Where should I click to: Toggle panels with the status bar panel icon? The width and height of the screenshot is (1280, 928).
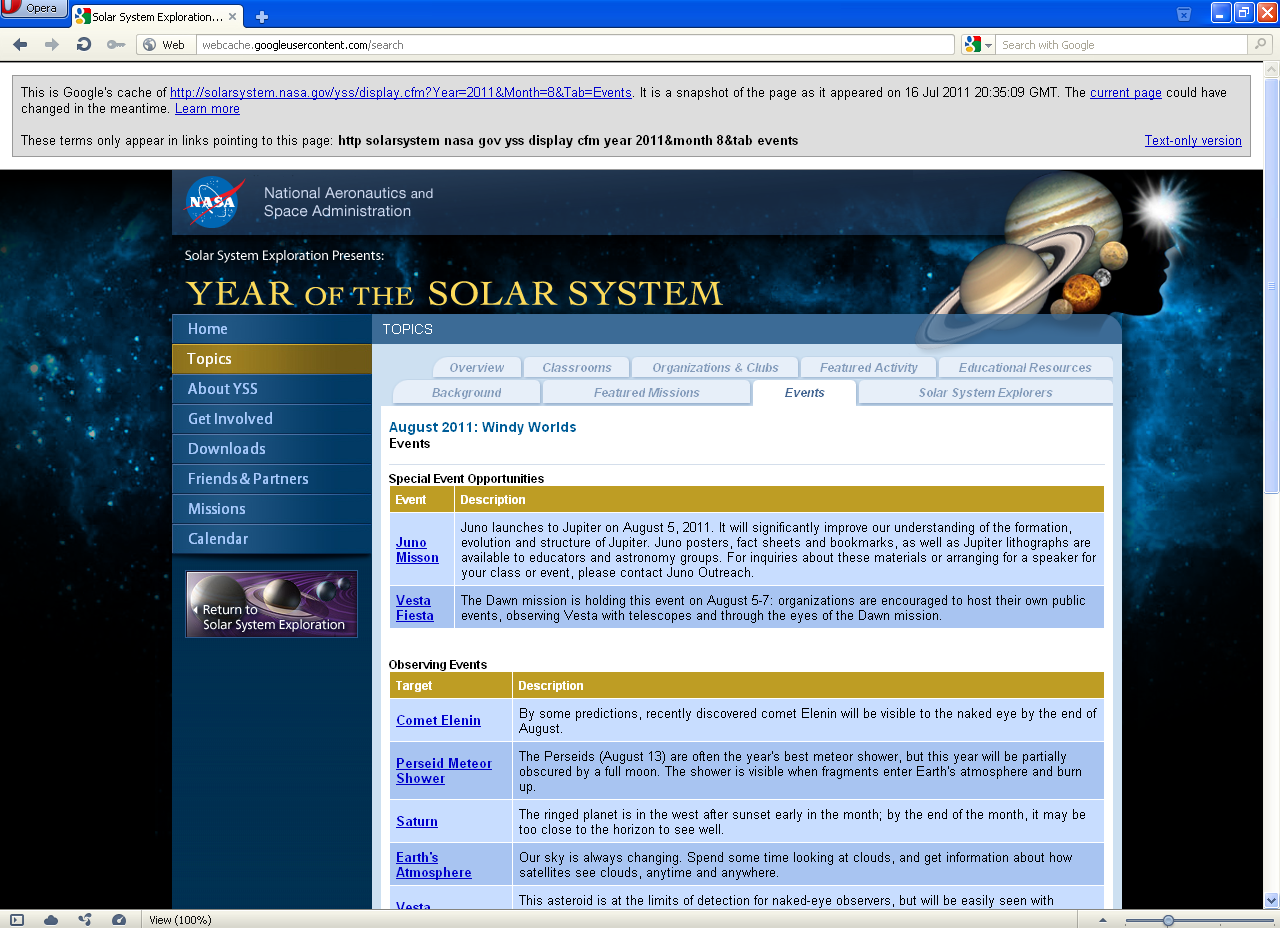pos(17,920)
